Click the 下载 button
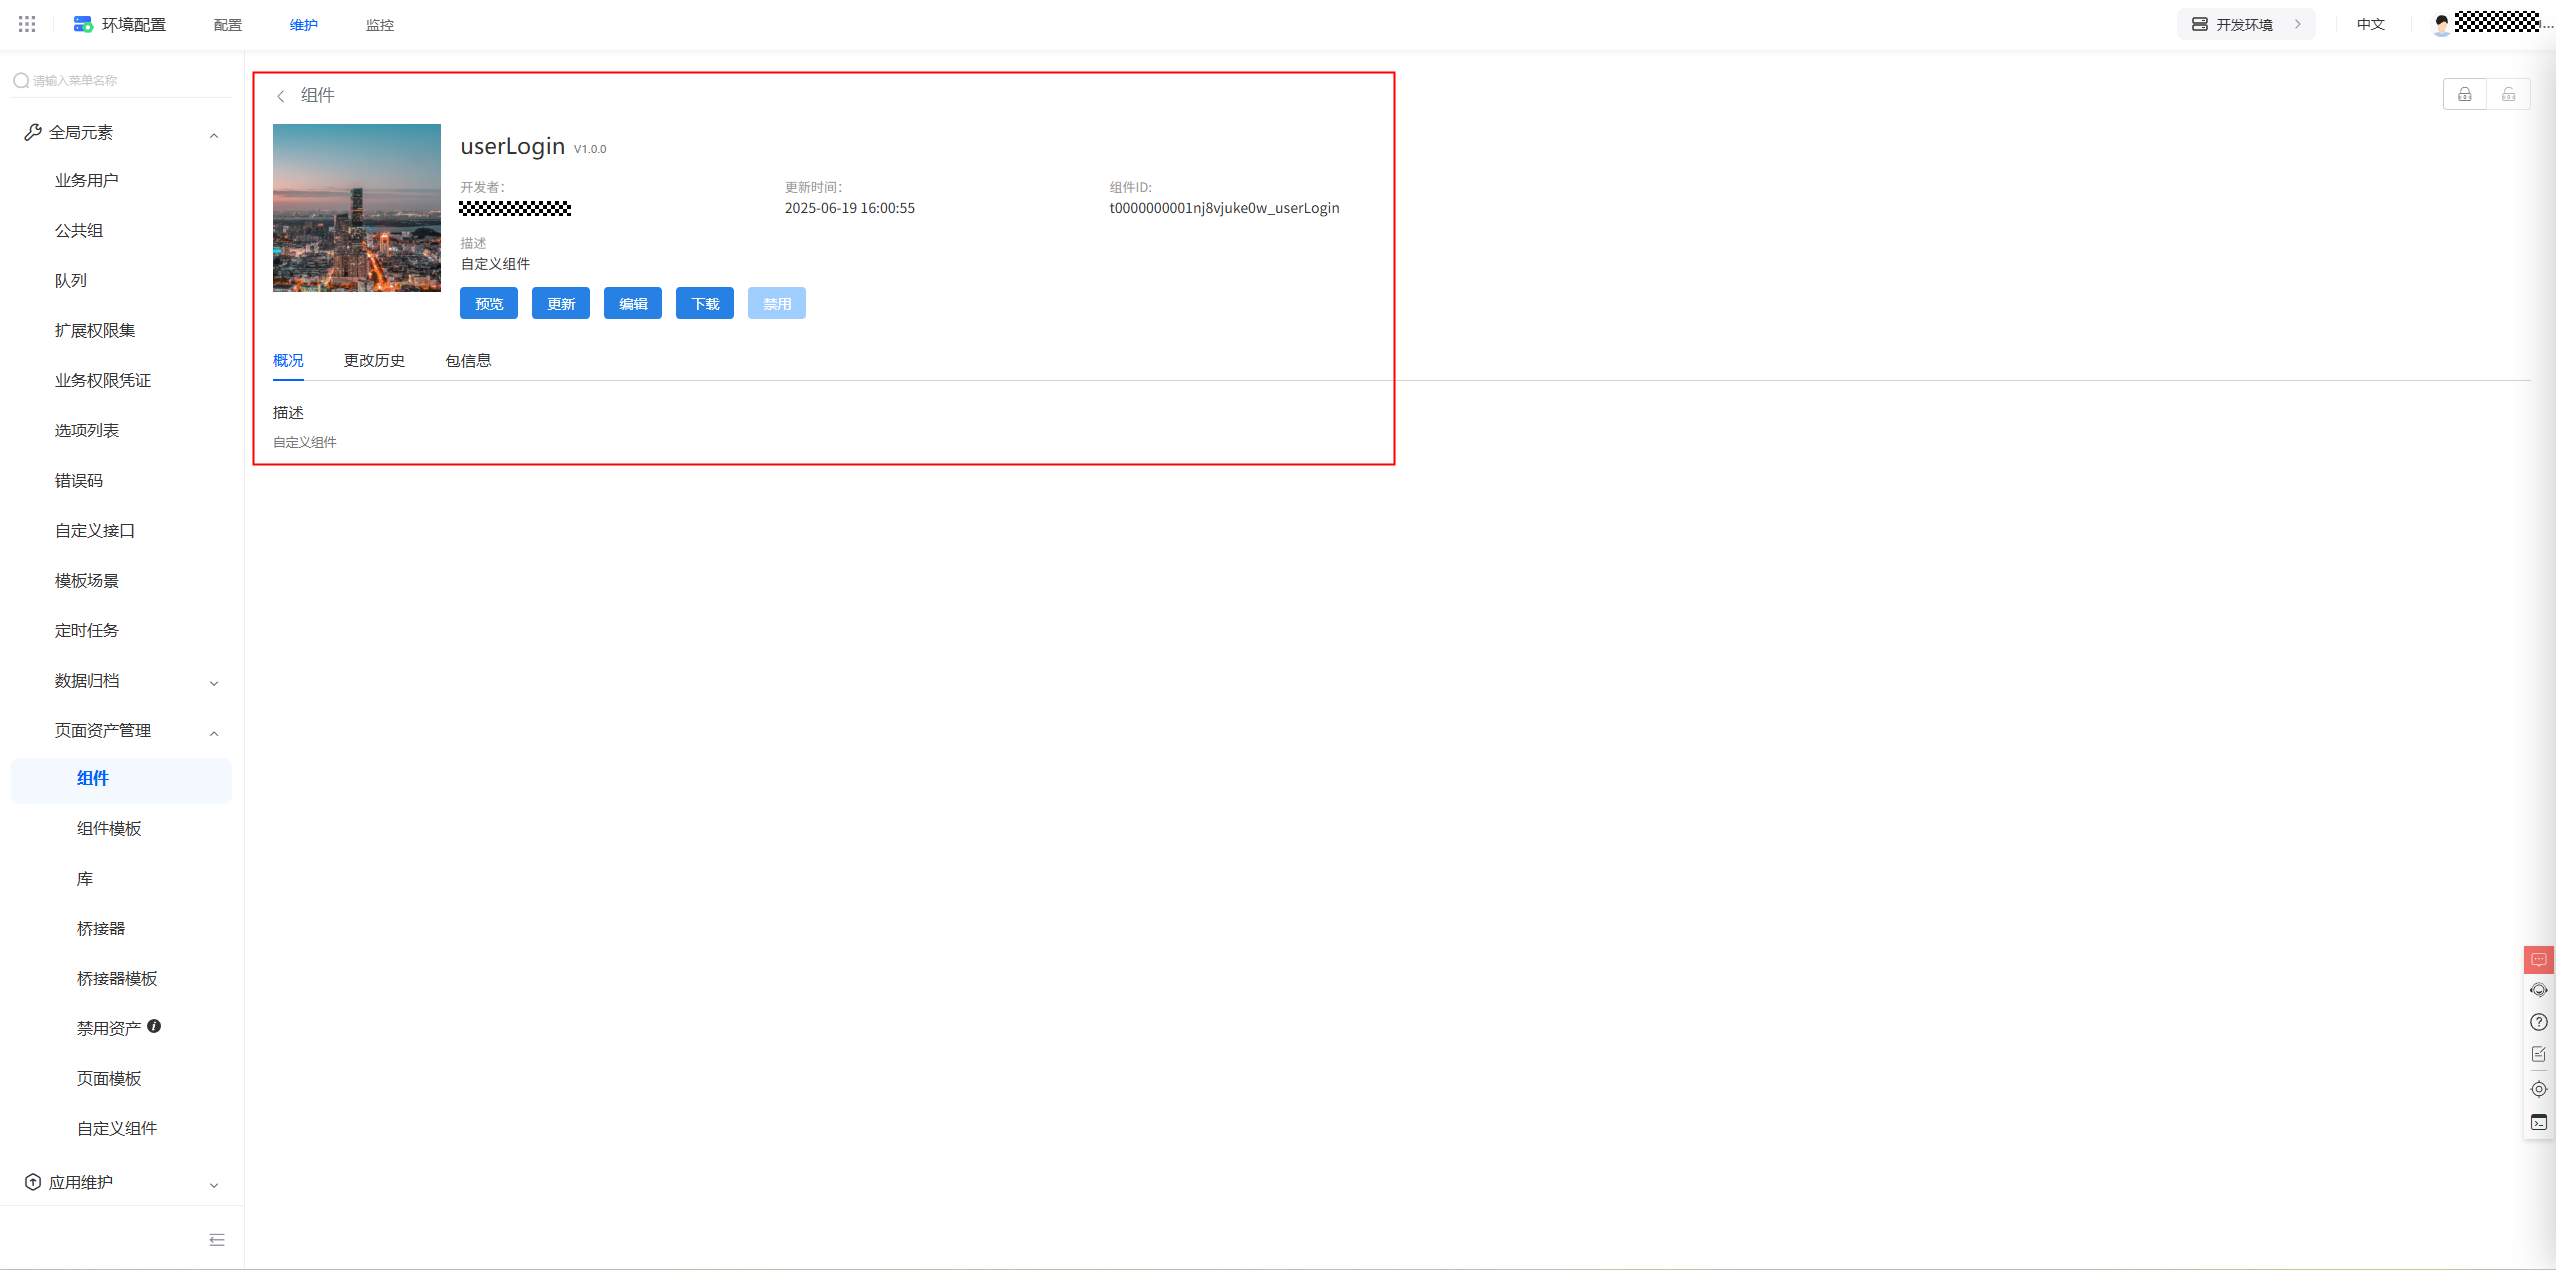Image resolution: width=2556 pixels, height=1270 pixels. 705,304
